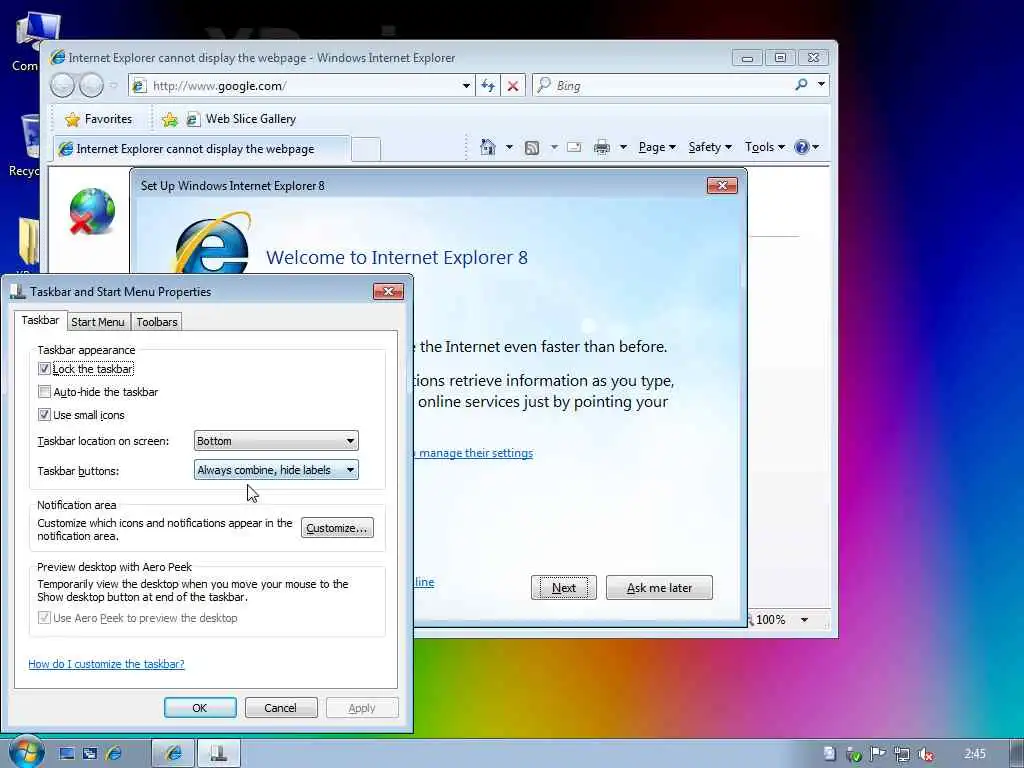Click the Refresh icon next to address bar
The image size is (1024, 768).
tap(488, 86)
